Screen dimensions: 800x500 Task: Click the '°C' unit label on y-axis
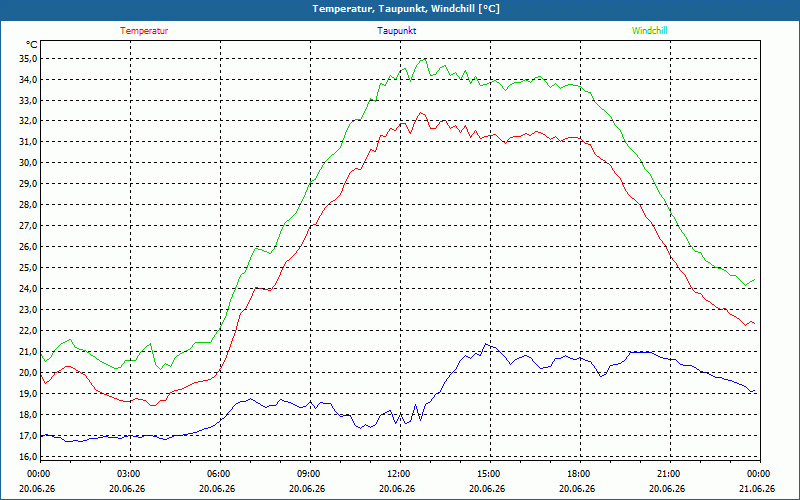32,45
